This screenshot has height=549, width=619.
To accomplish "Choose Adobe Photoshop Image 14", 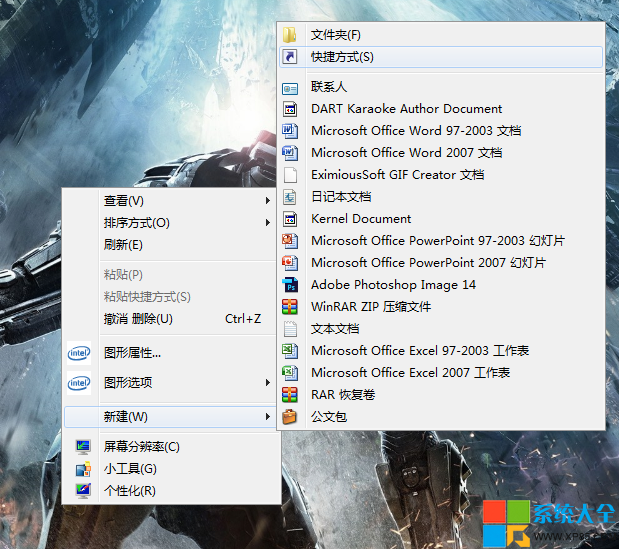I will [x=441, y=285].
